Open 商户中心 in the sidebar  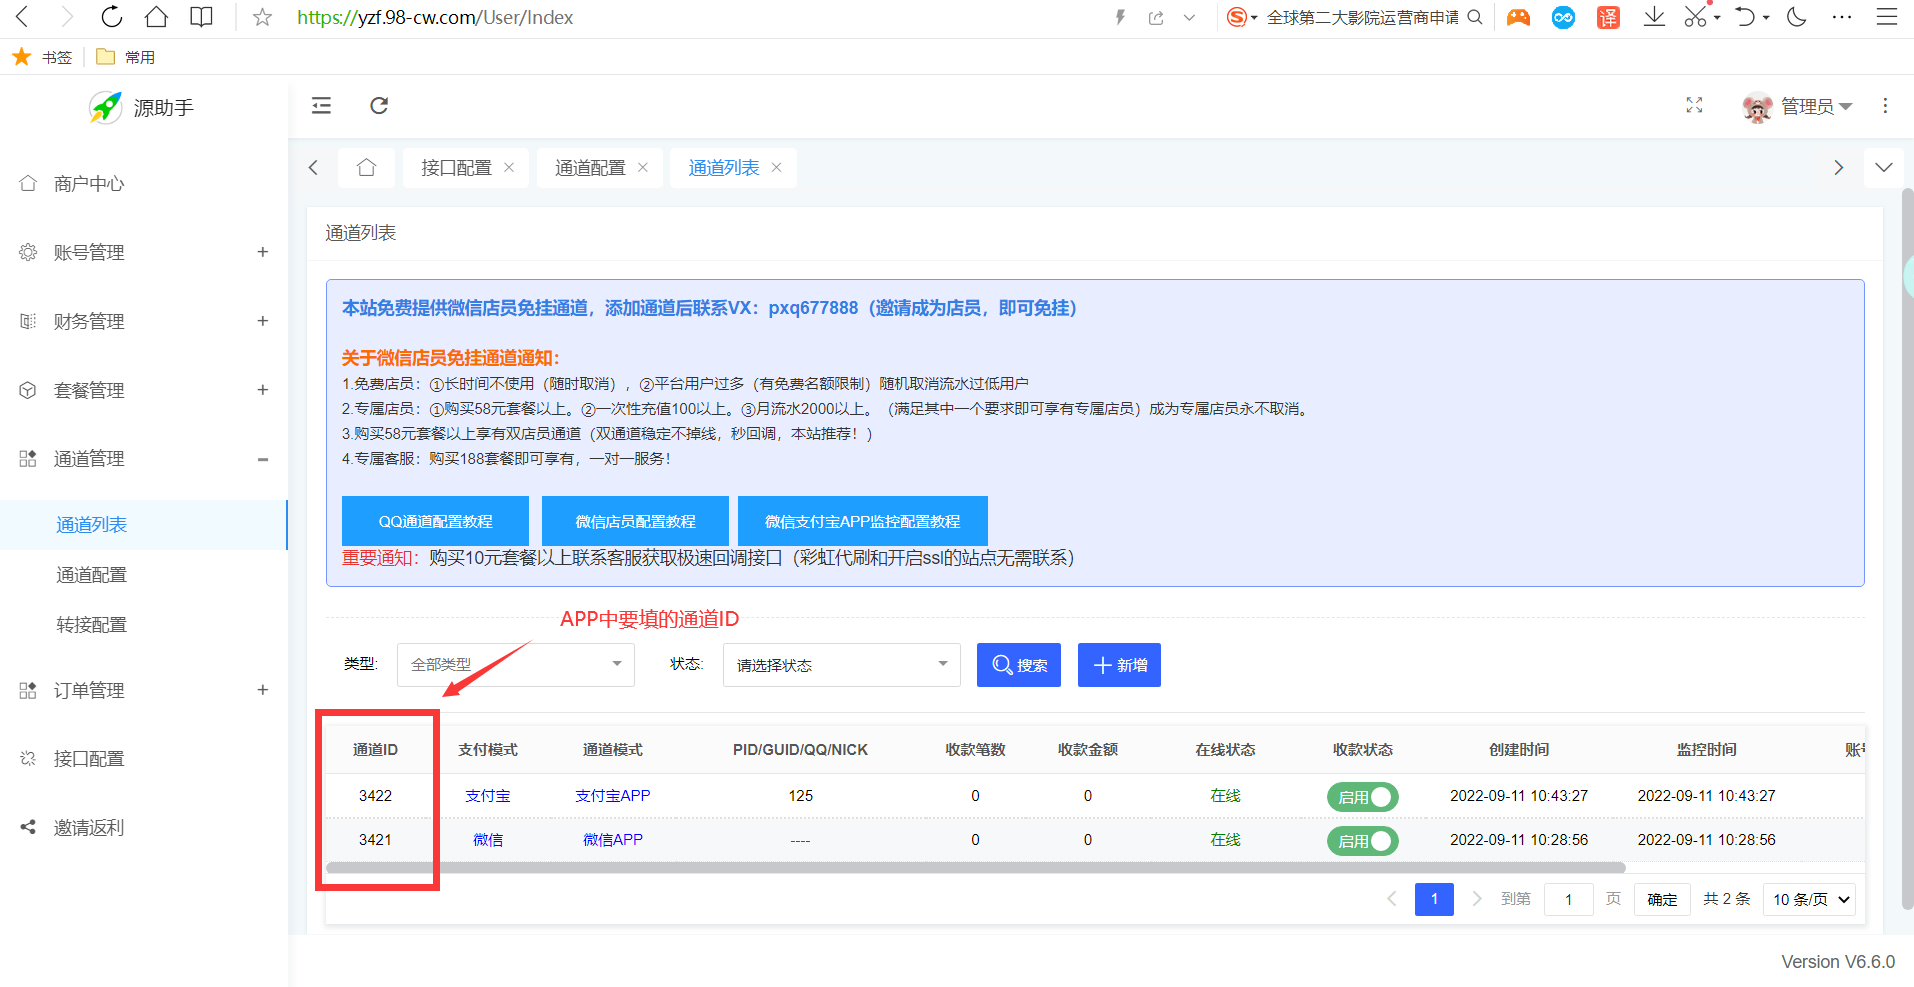[144, 183]
